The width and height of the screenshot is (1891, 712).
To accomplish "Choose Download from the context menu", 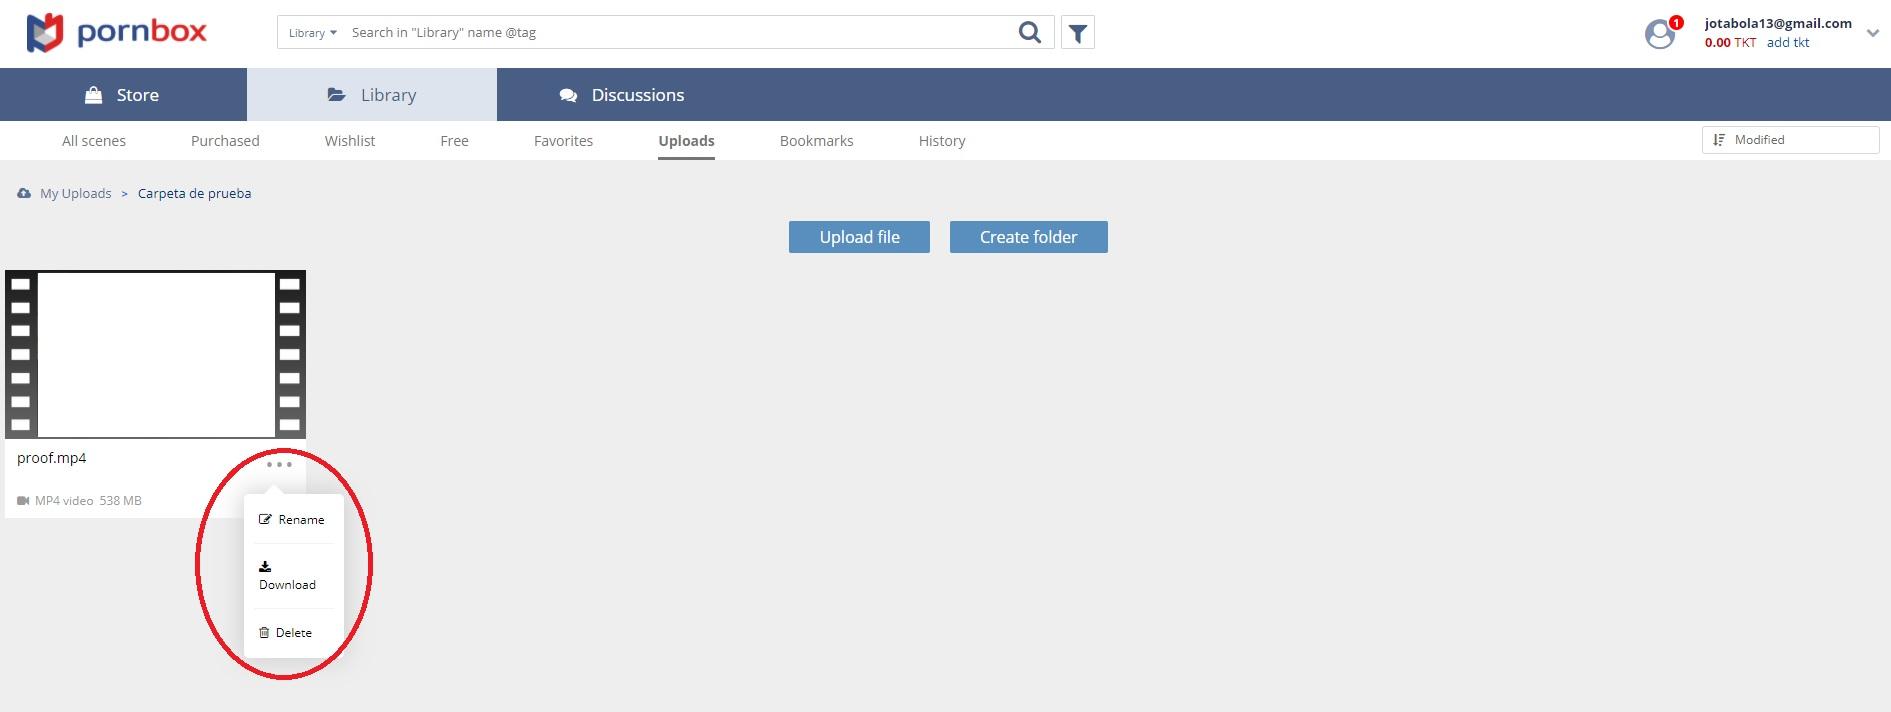I will point(287,577).
